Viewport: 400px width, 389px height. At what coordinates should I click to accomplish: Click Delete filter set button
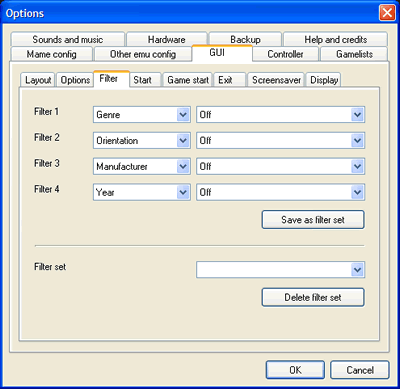313,297
